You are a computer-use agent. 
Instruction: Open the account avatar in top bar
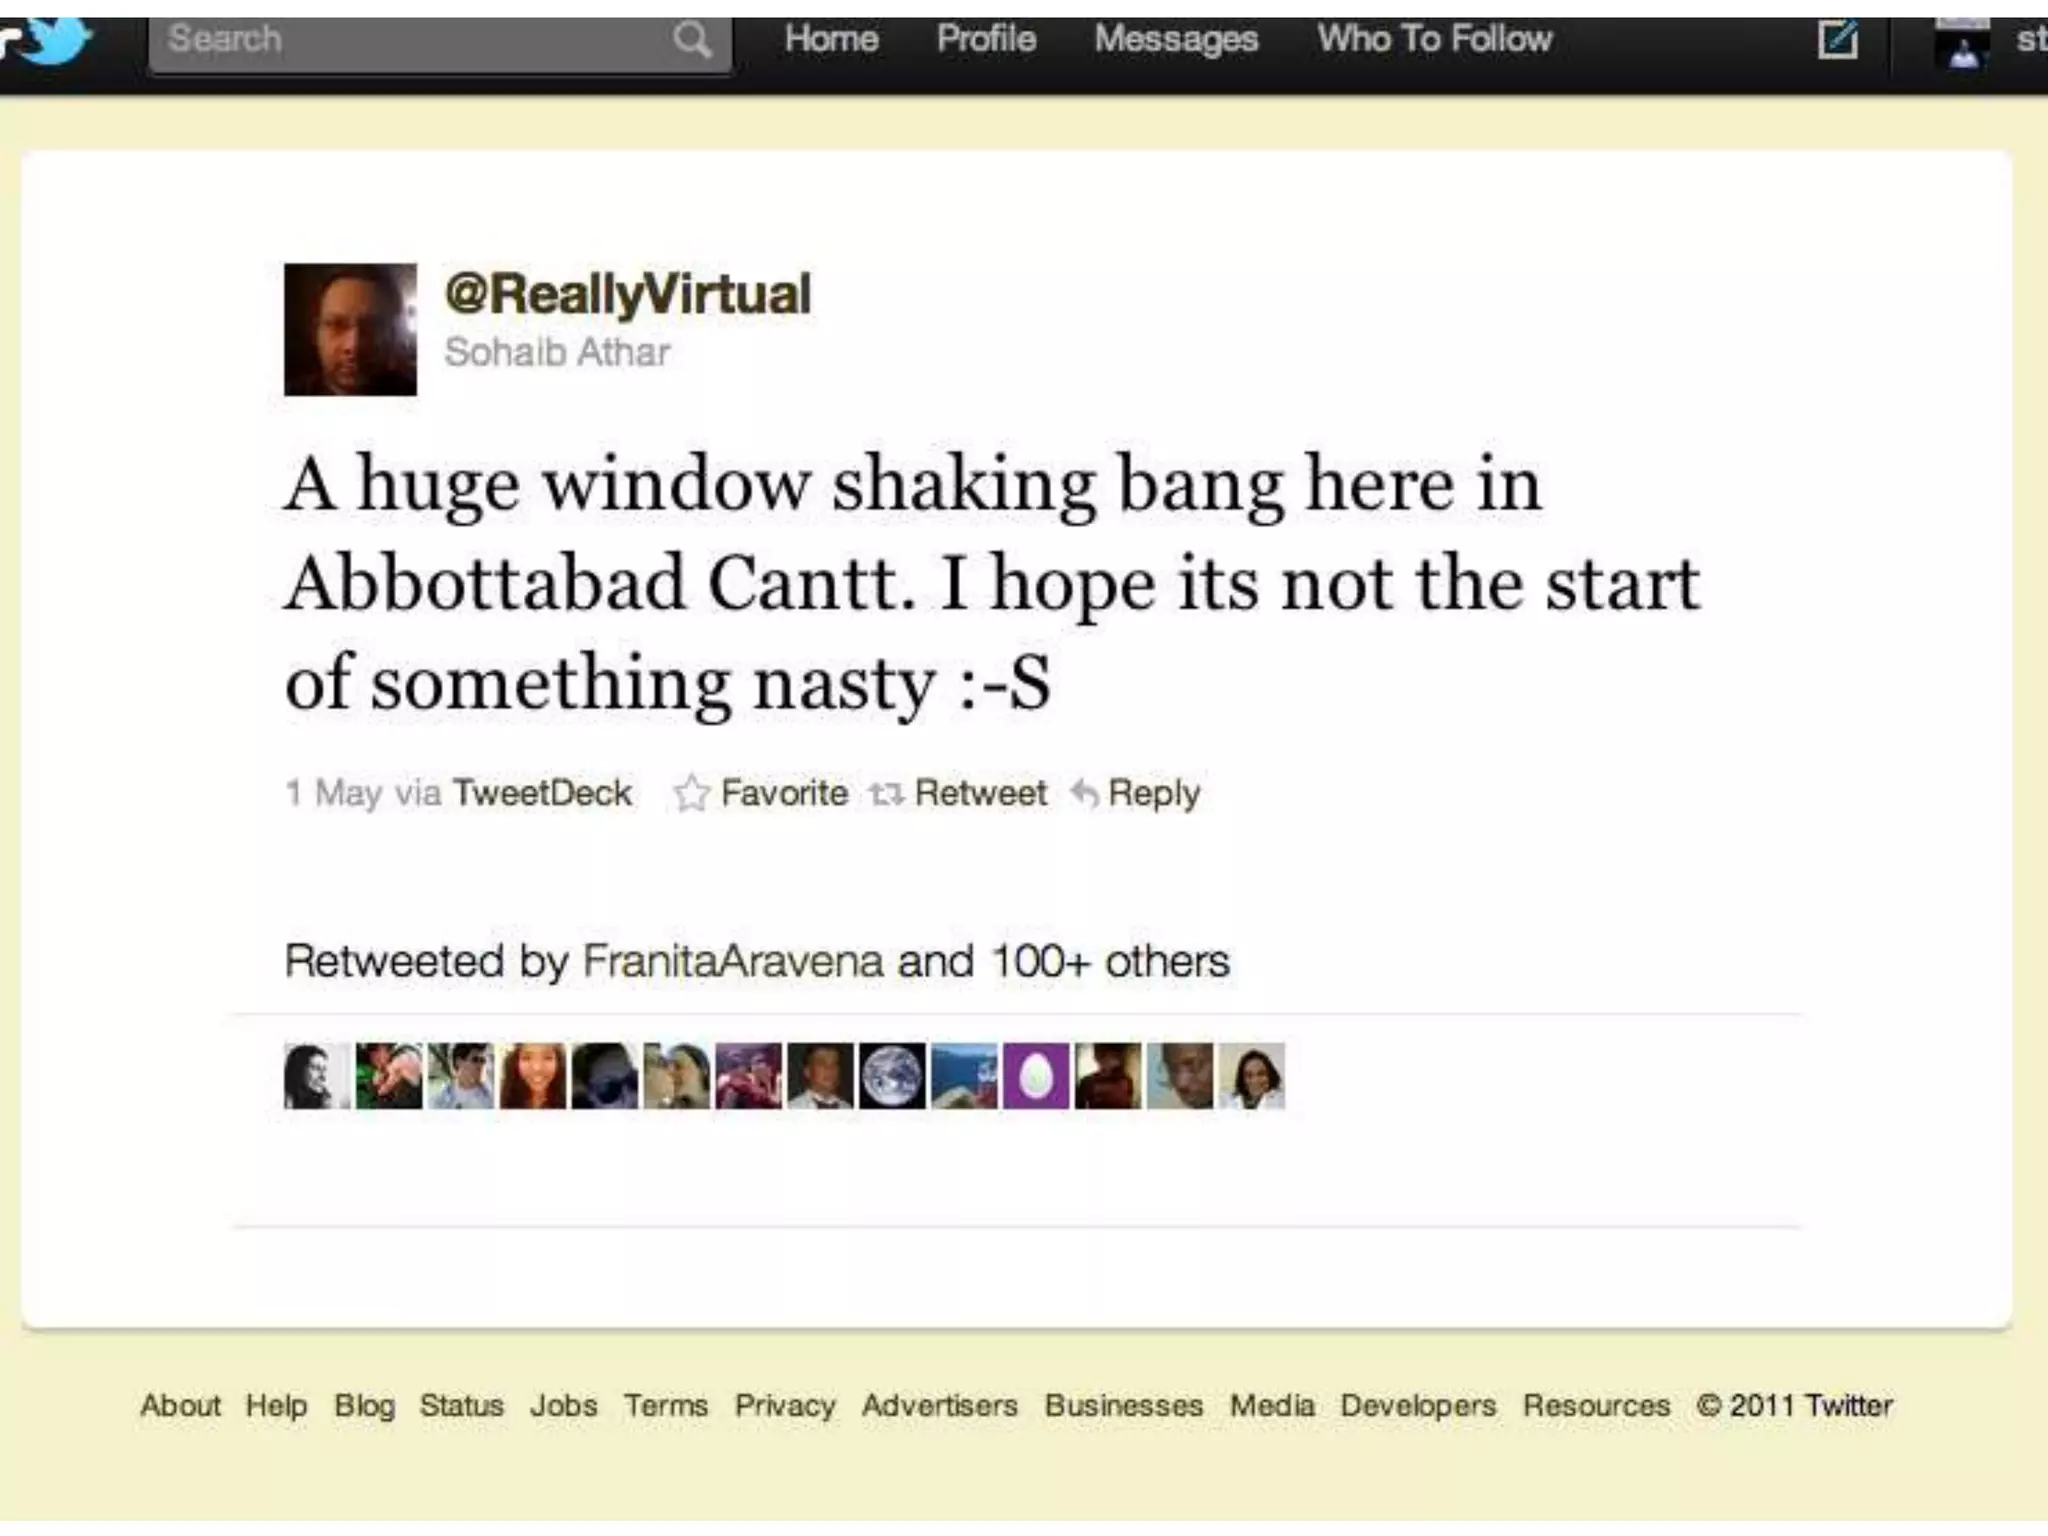[x=1962, y=44]
